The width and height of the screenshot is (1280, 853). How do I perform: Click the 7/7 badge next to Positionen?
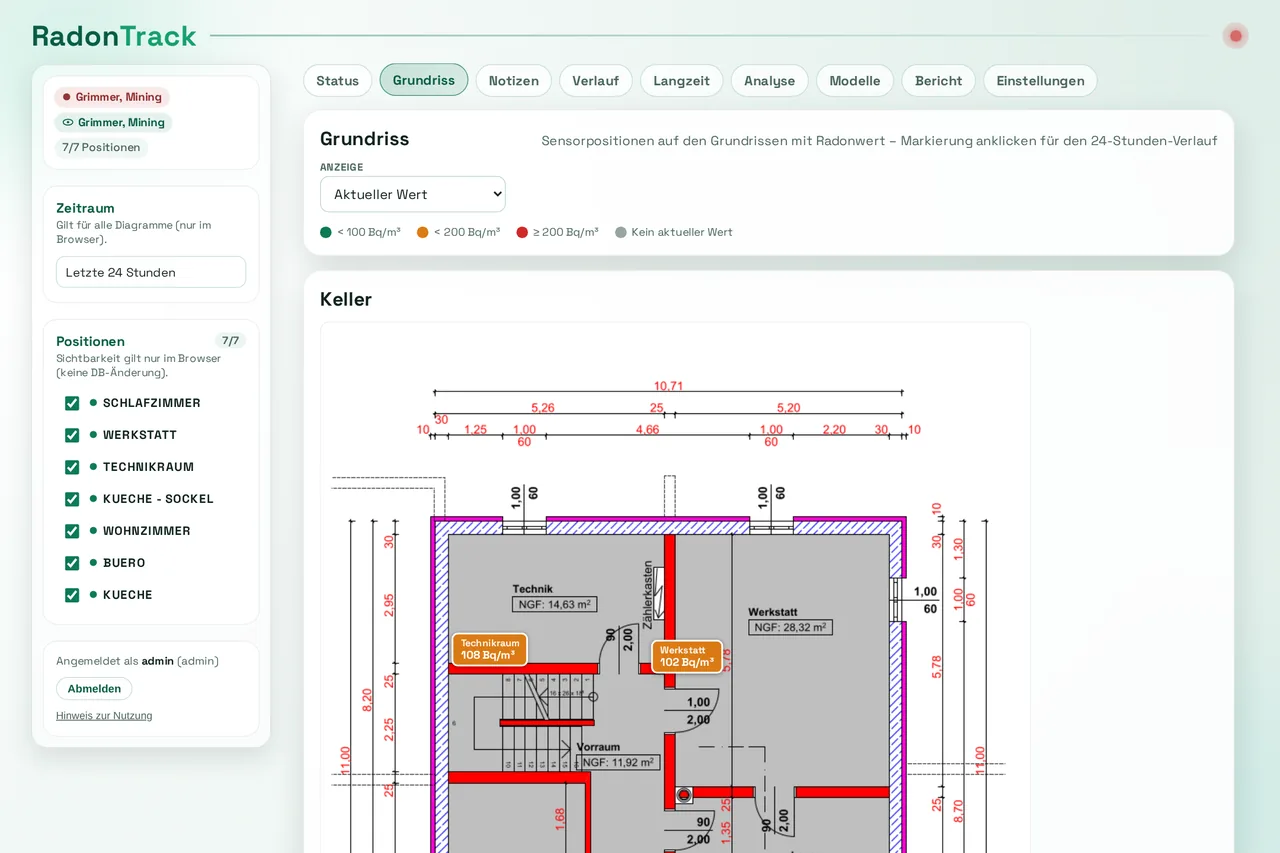coord(230,341)
